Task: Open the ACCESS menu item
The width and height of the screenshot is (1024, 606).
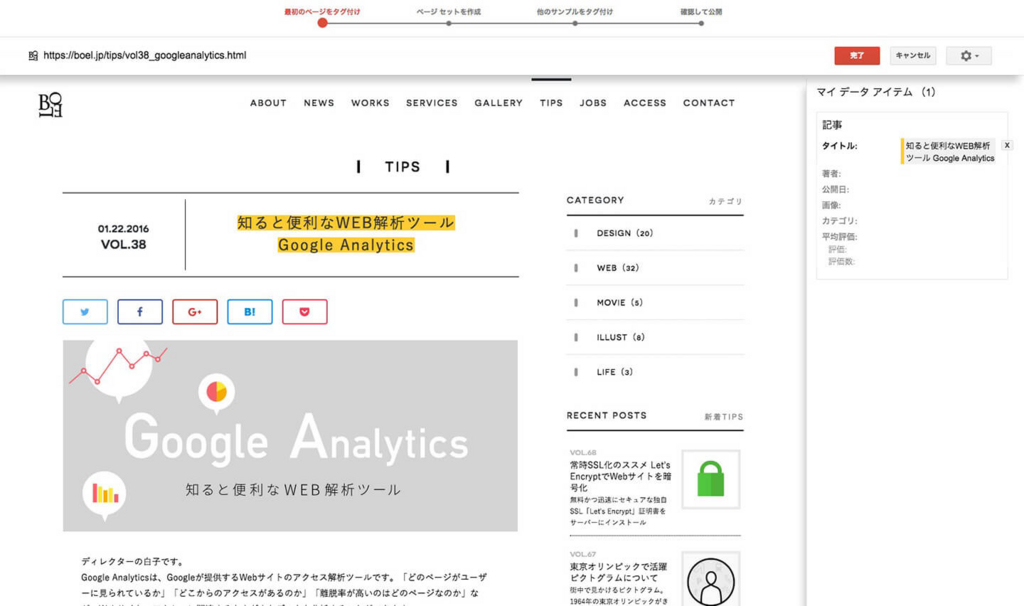Action: pyautogui.click(x=645, y=103)
